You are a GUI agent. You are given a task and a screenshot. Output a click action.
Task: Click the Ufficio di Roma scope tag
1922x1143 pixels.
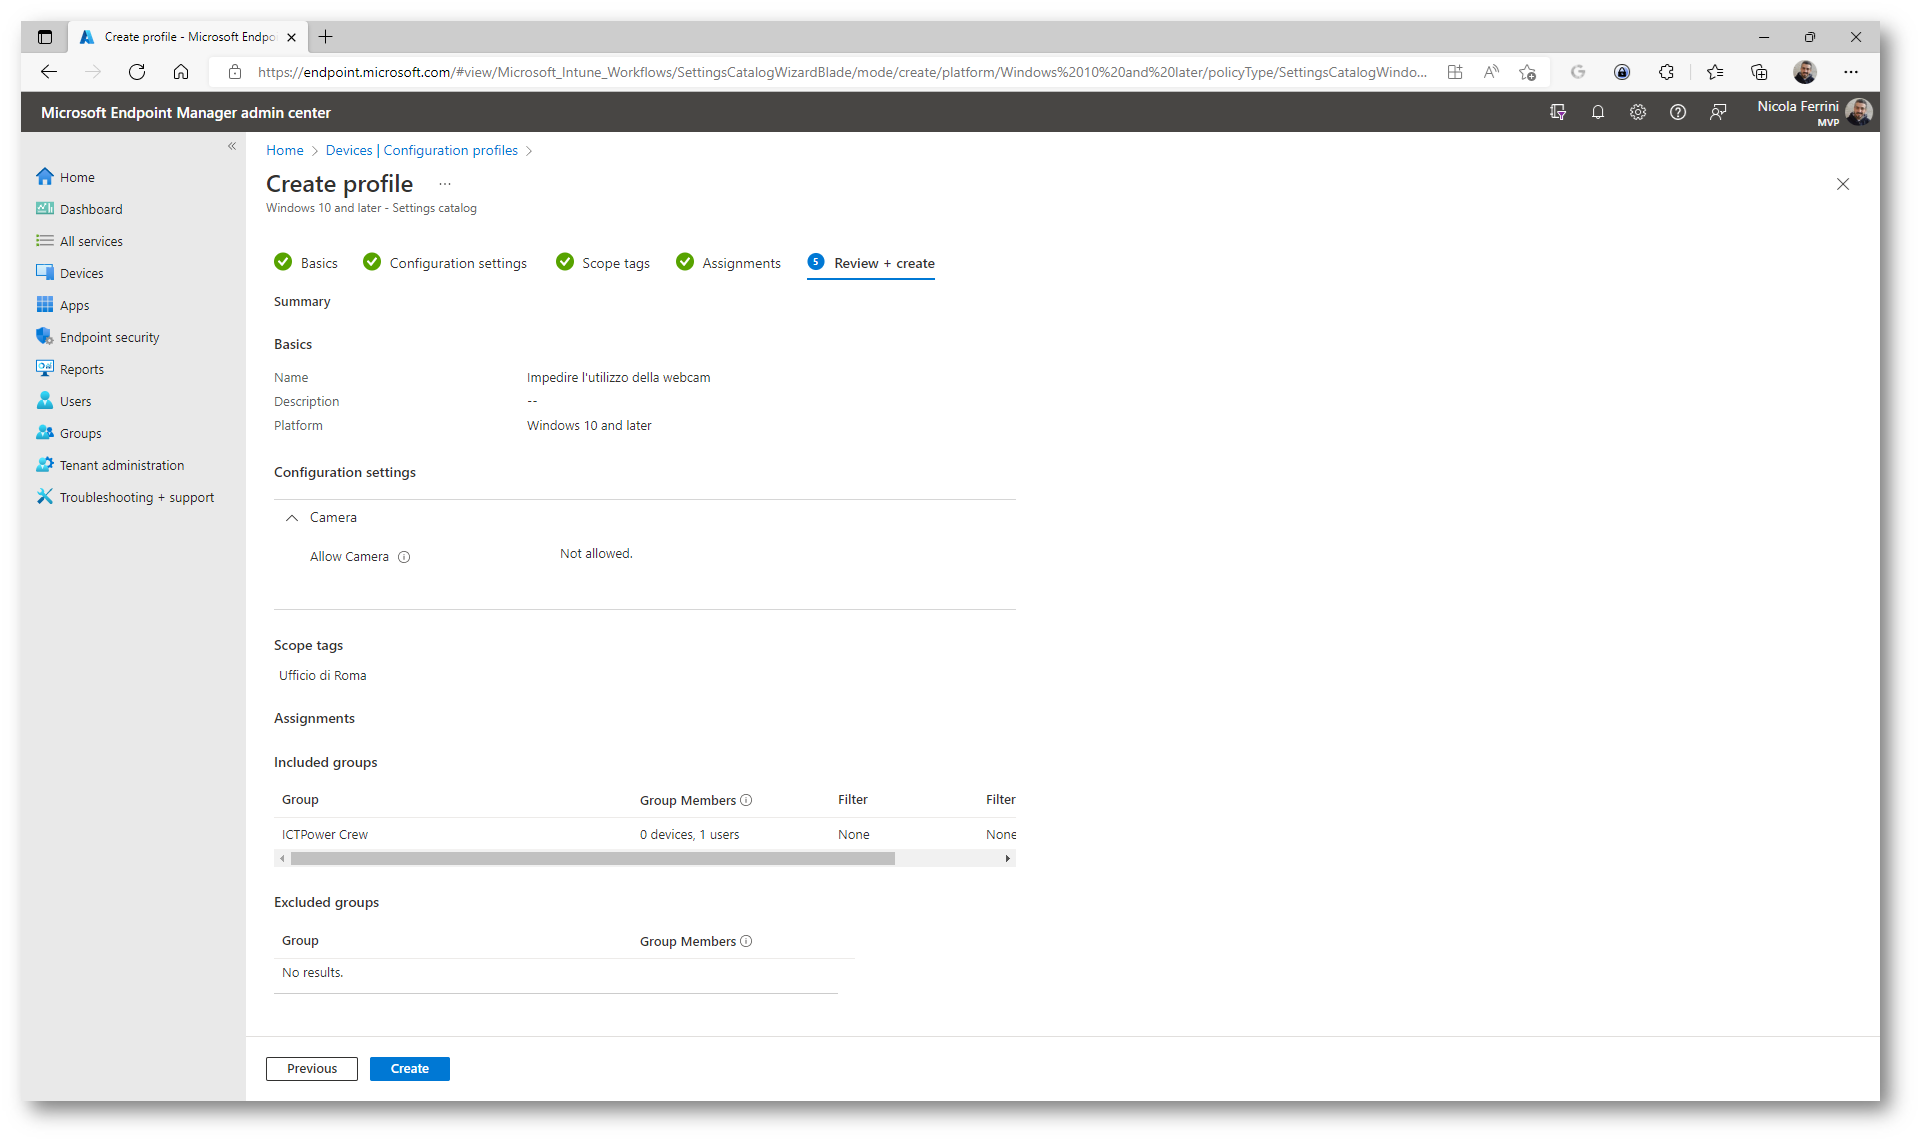tap(323, 676)
